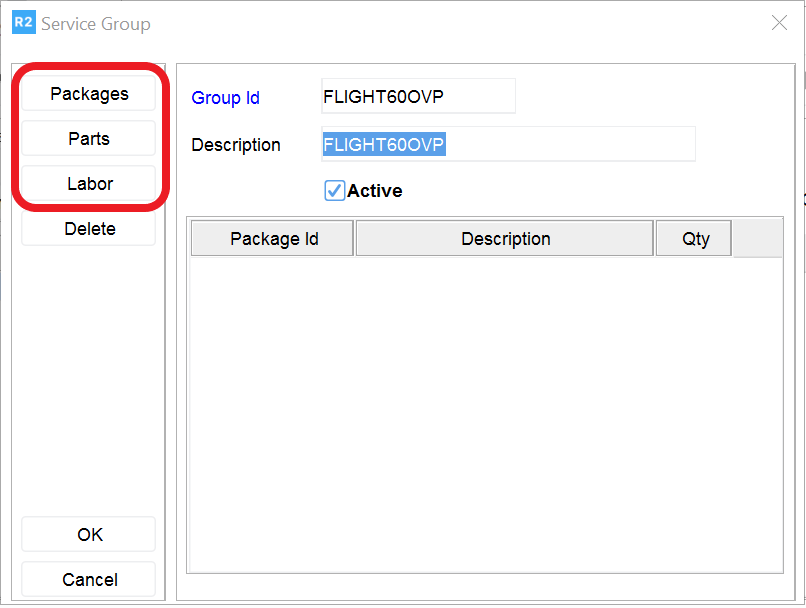Click the Description column header in grid
This screenshot has height=608, width=806.
[x=505, y=239]
